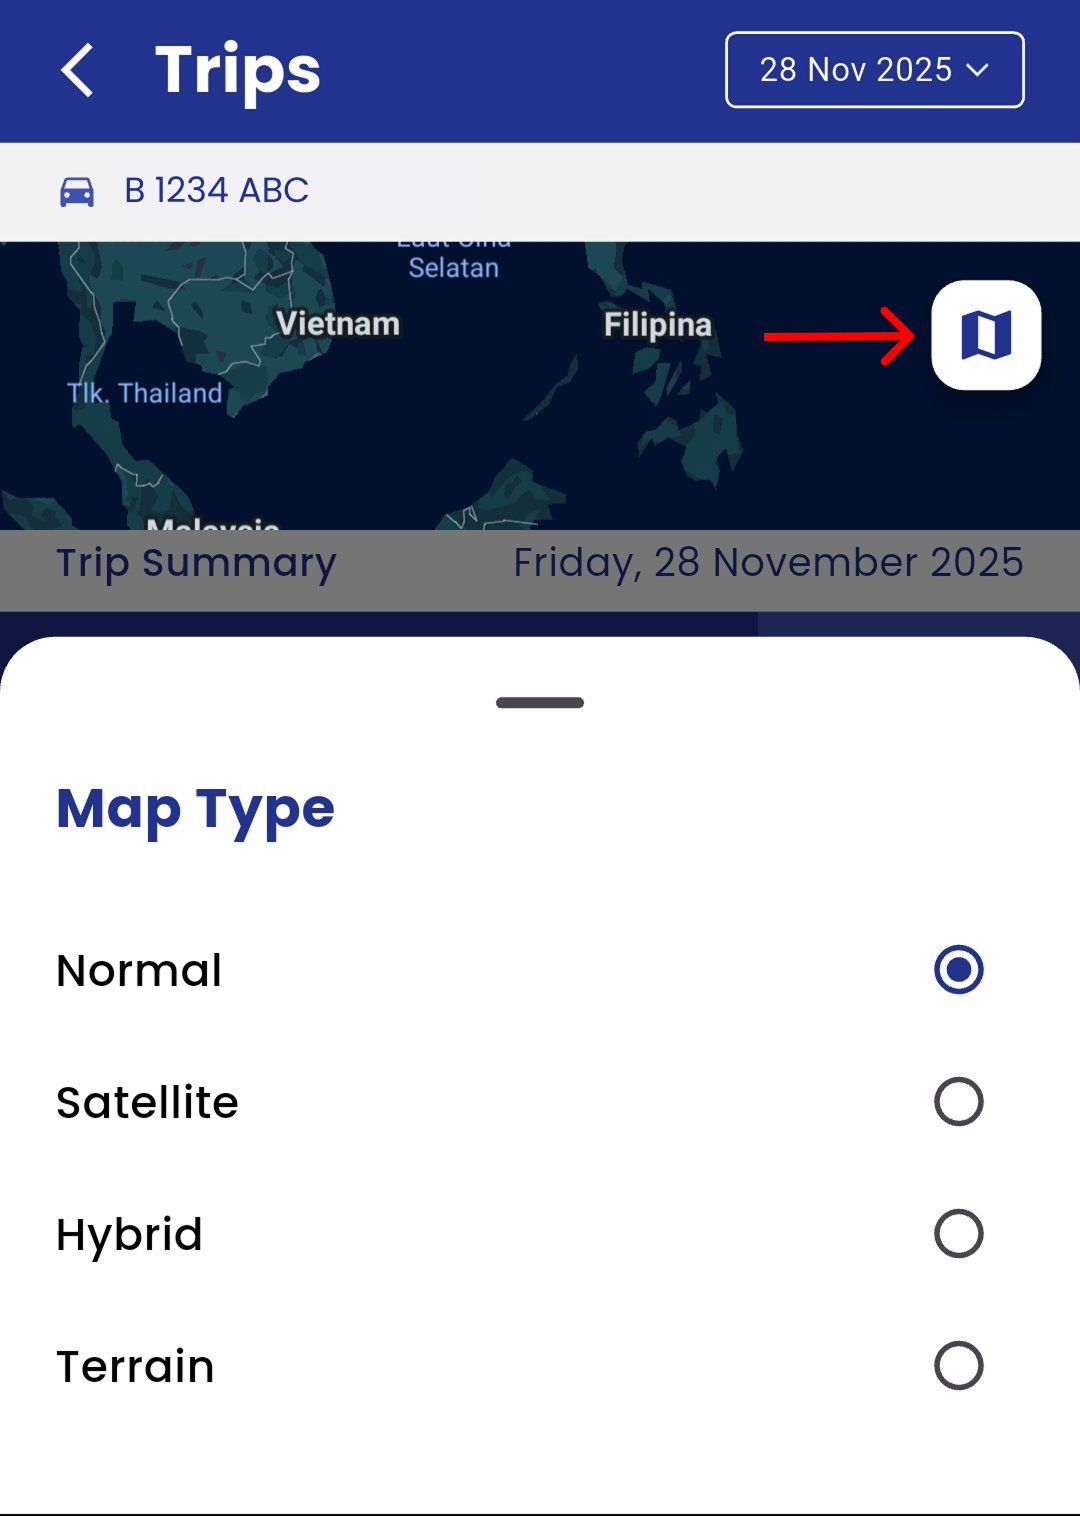Image resolution: width=1080 pixels, height=1516 pixels.
Task: Click the Trip Summary header bar
Action: pos(195,563)
